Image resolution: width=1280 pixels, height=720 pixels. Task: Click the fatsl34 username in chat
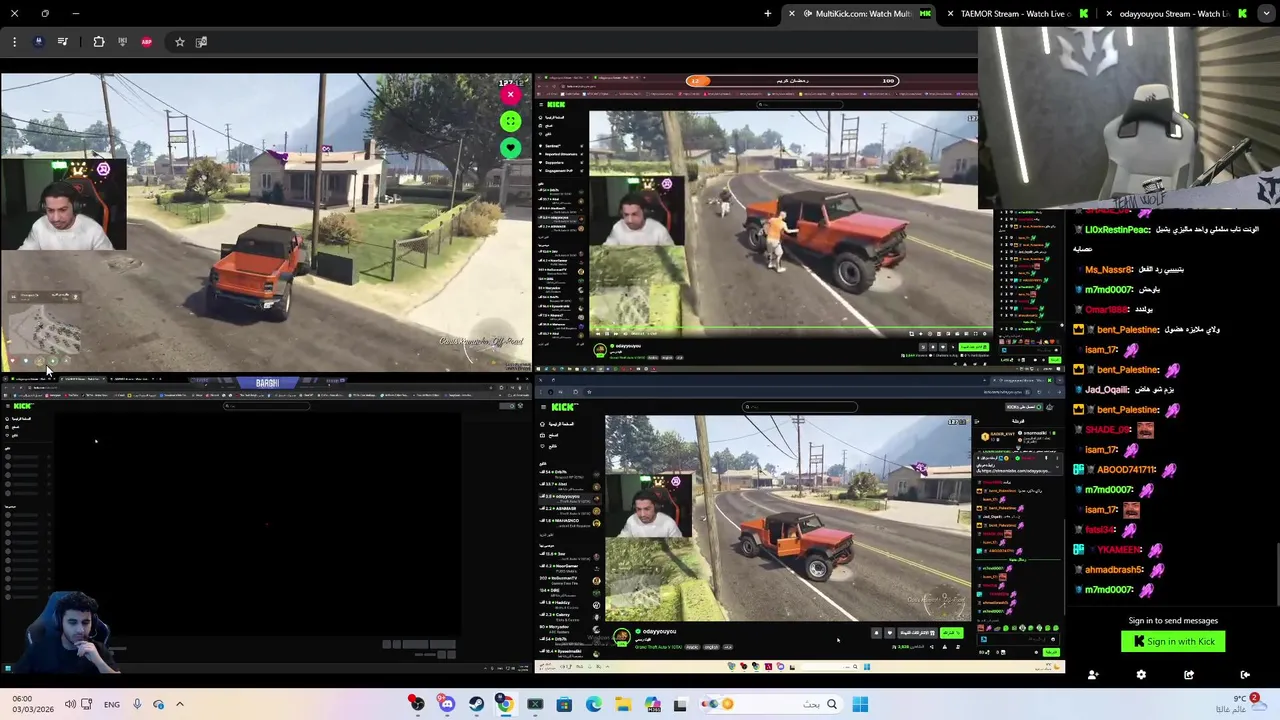pos(1100,530)
